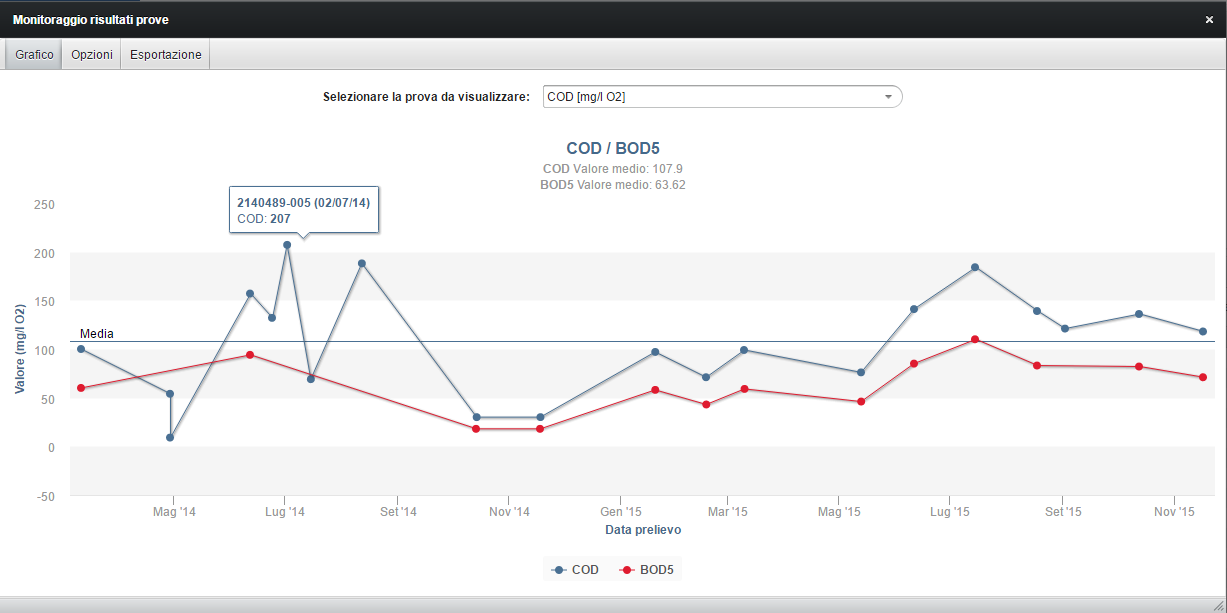Viewport: 1227px width, 613px height.
Task: Select the last COD point near Nov '15
Action: coord(1203,331)
